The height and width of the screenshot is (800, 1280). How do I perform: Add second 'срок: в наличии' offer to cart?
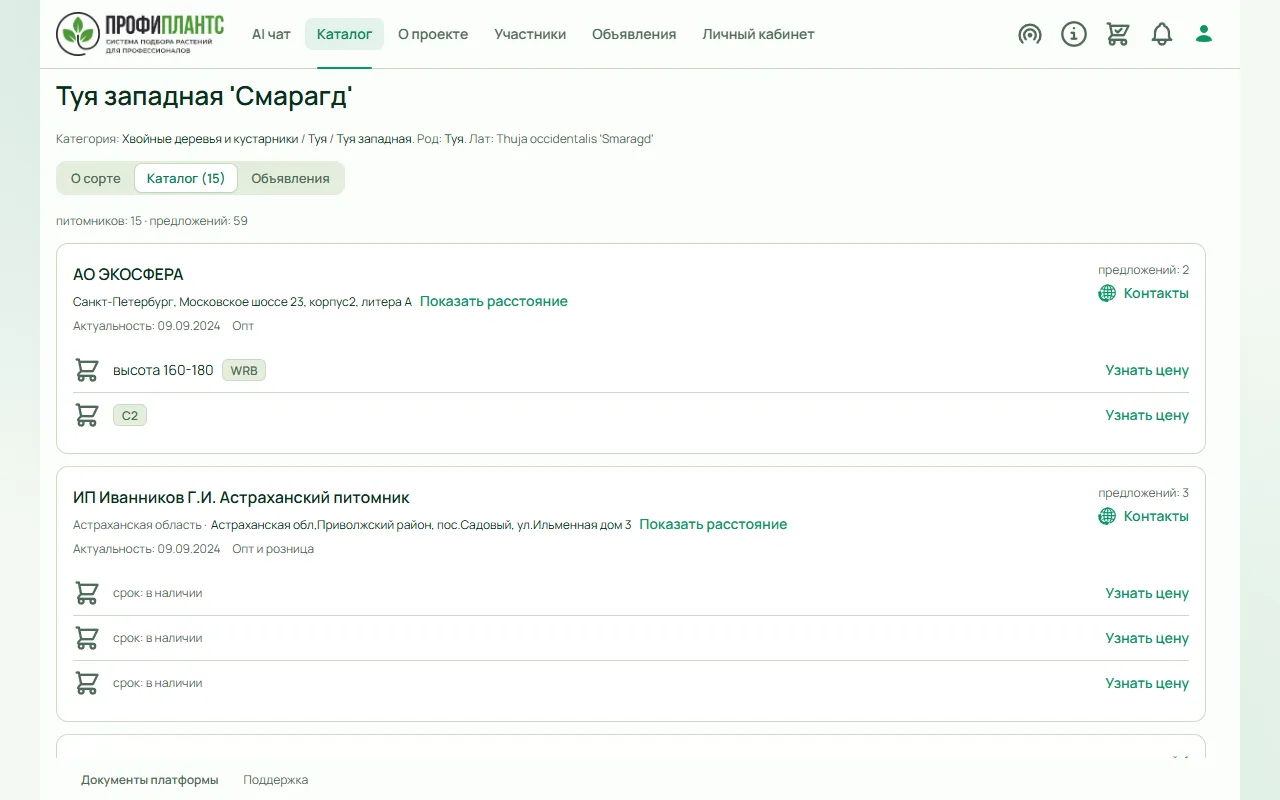pyautogui.click(x=87, y=638)
